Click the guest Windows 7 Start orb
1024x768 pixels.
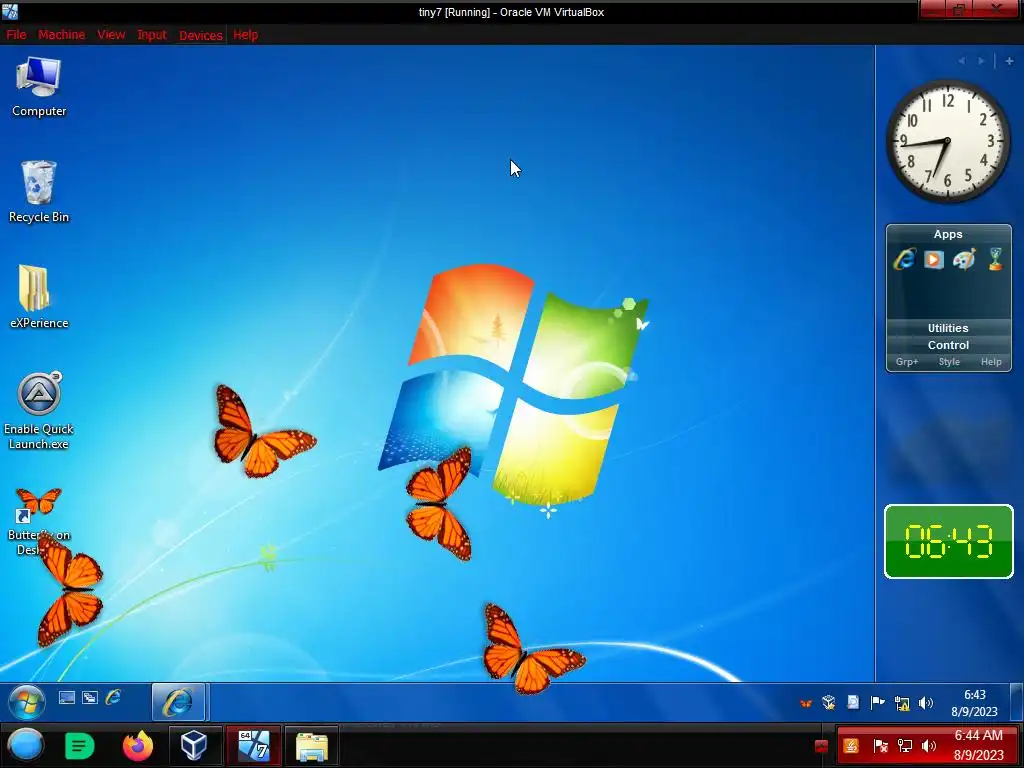click(x=27, y=702)
